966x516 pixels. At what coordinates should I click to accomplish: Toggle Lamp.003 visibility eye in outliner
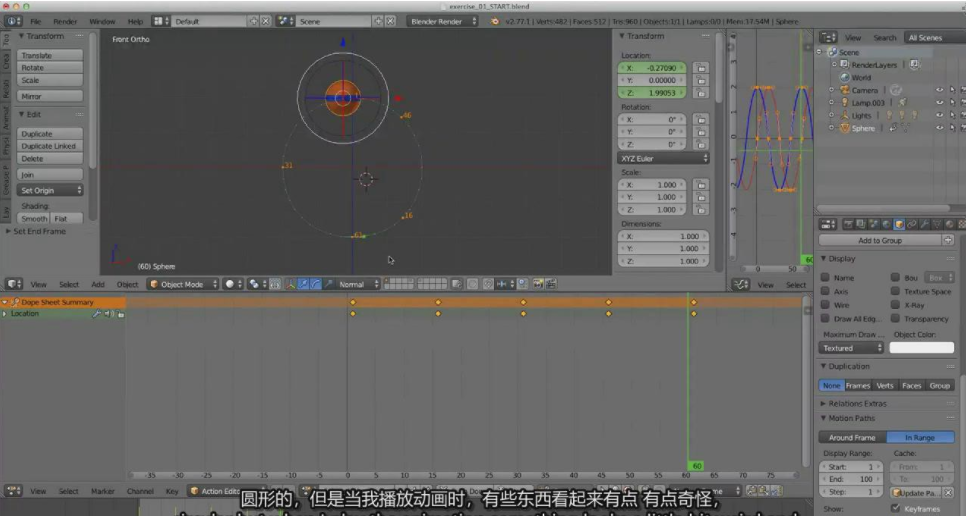[940, 103]
